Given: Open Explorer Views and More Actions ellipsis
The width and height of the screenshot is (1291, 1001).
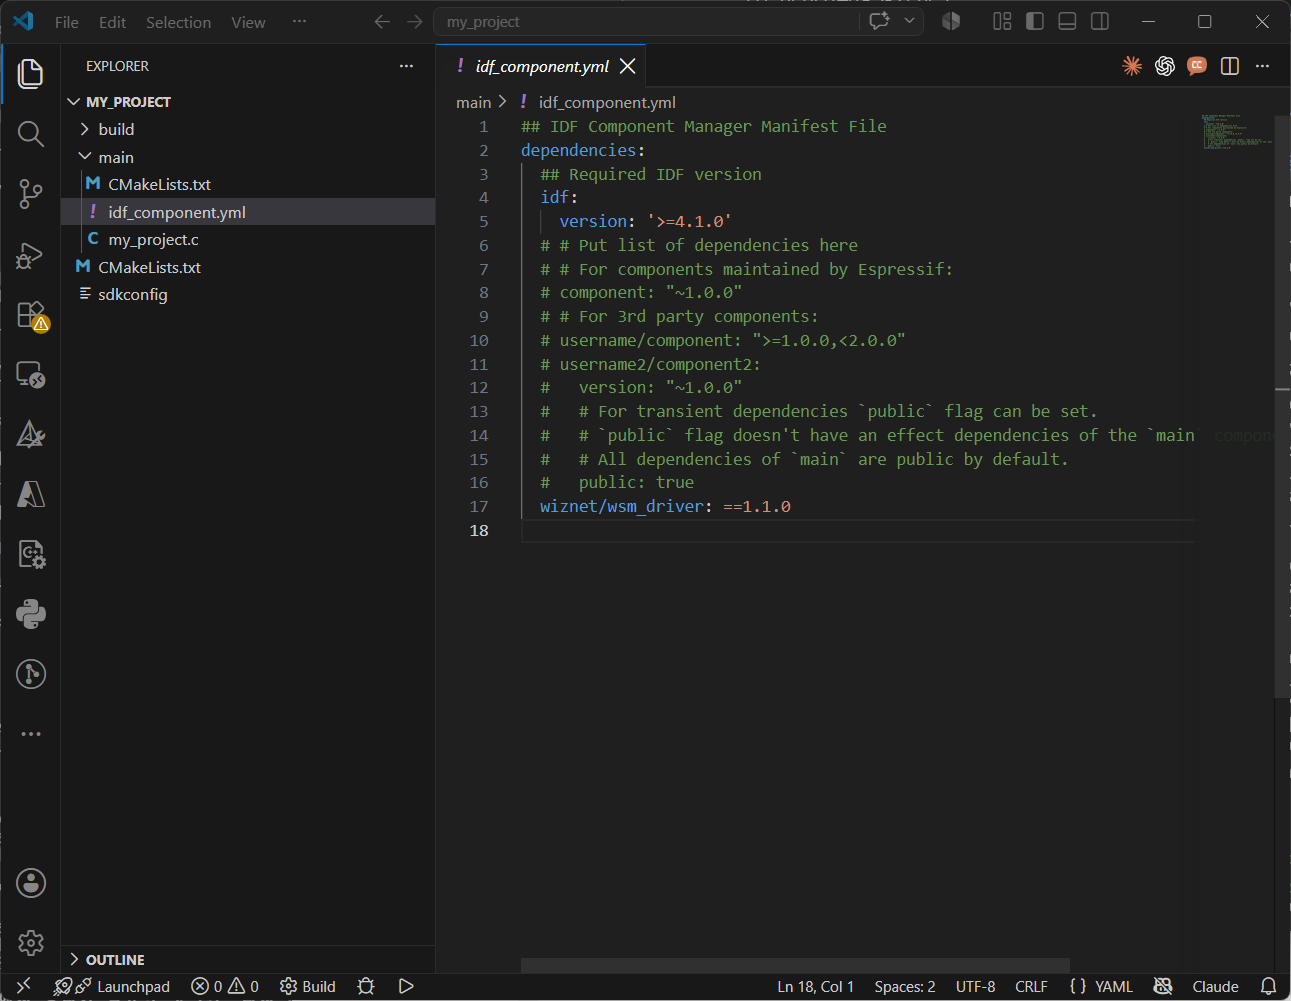Looking at the screenshot, I should pos(406,66).
